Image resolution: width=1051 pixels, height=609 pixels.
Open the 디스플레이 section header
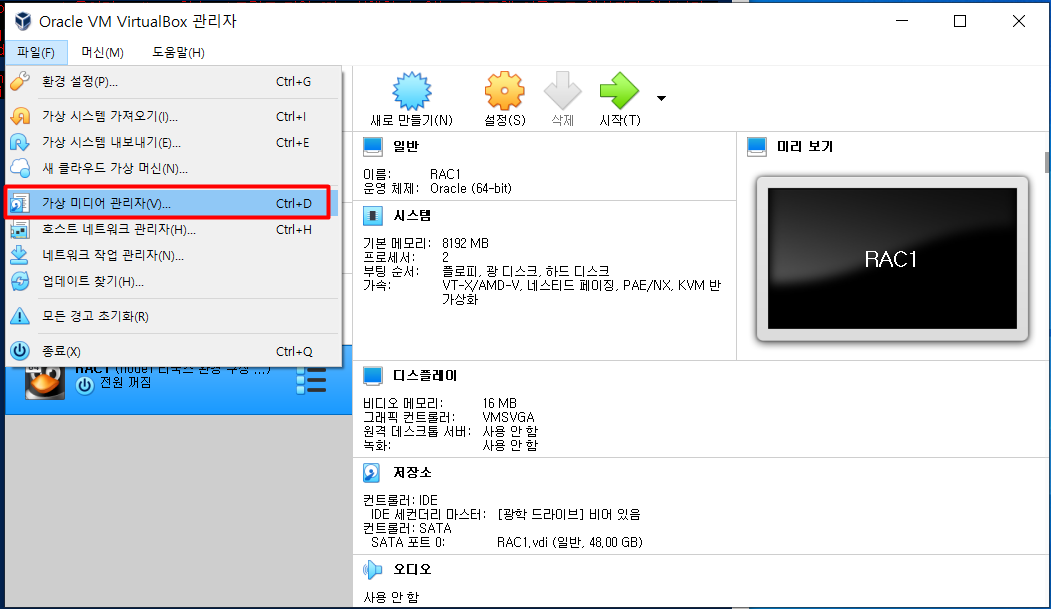425,376
